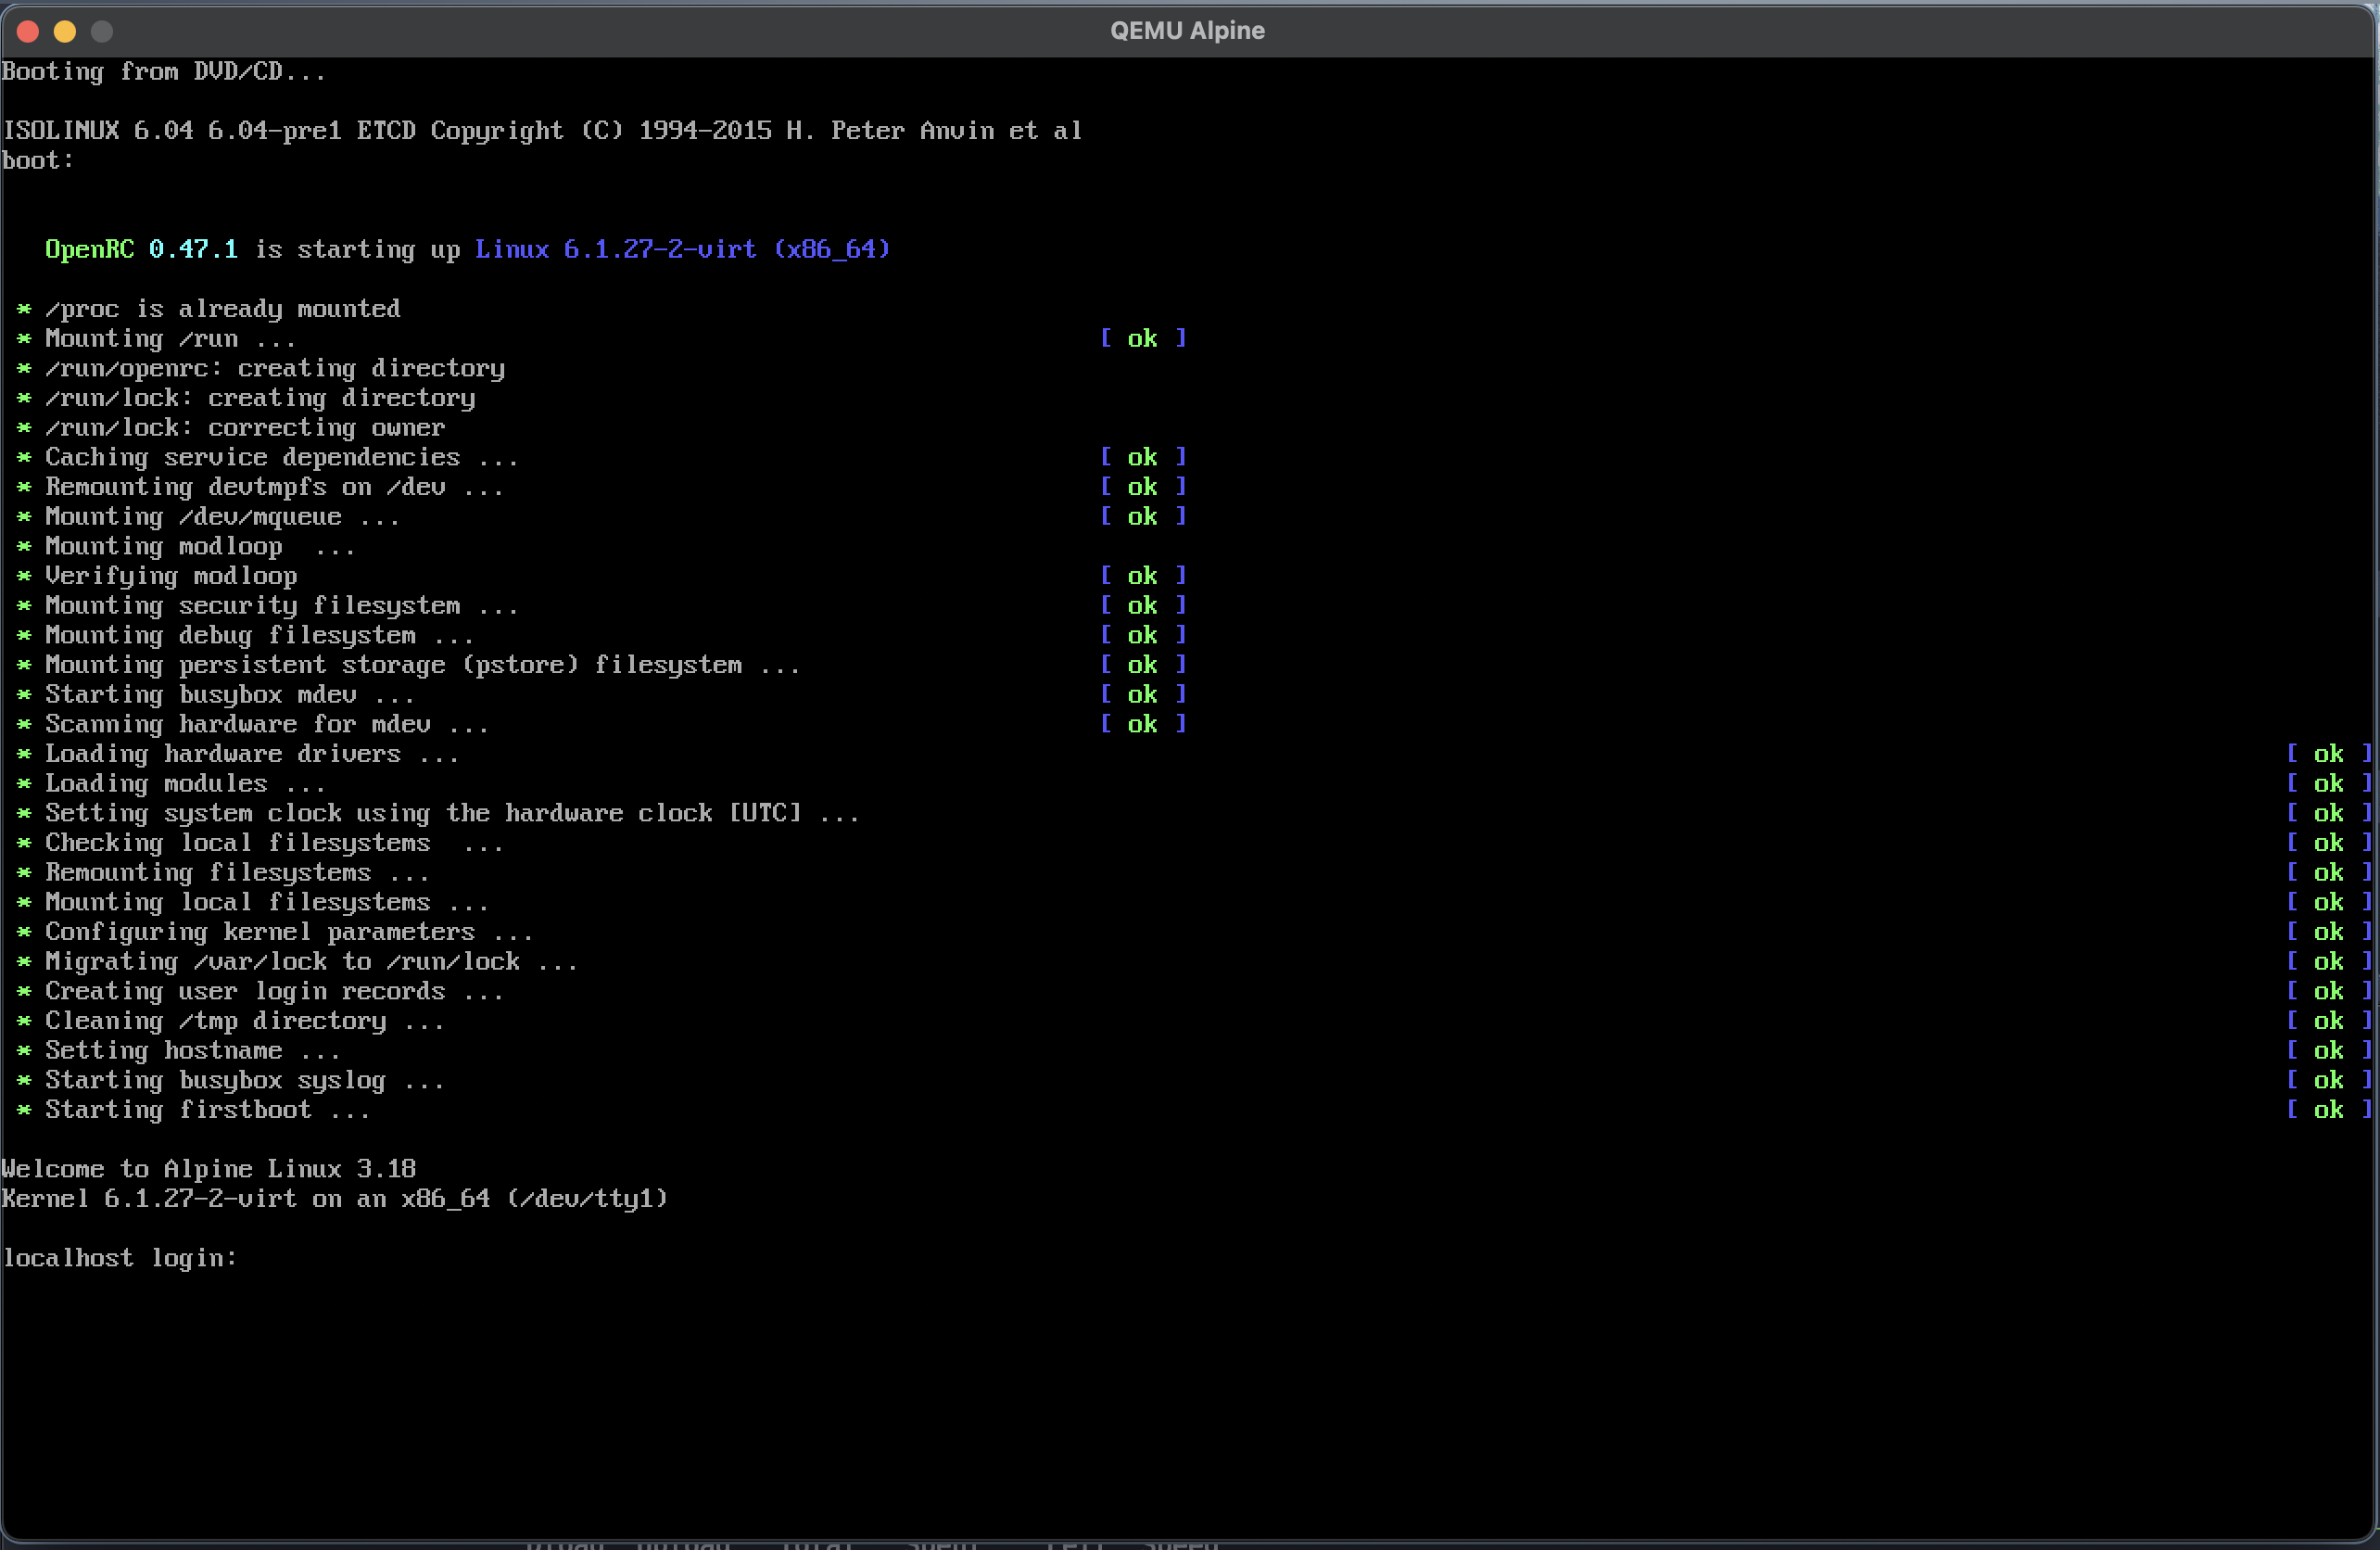Click 'Checking local filesystems' line
Image resolution: width=2380 pixels, height=1550 pixels.
click(x=274, y=843)
